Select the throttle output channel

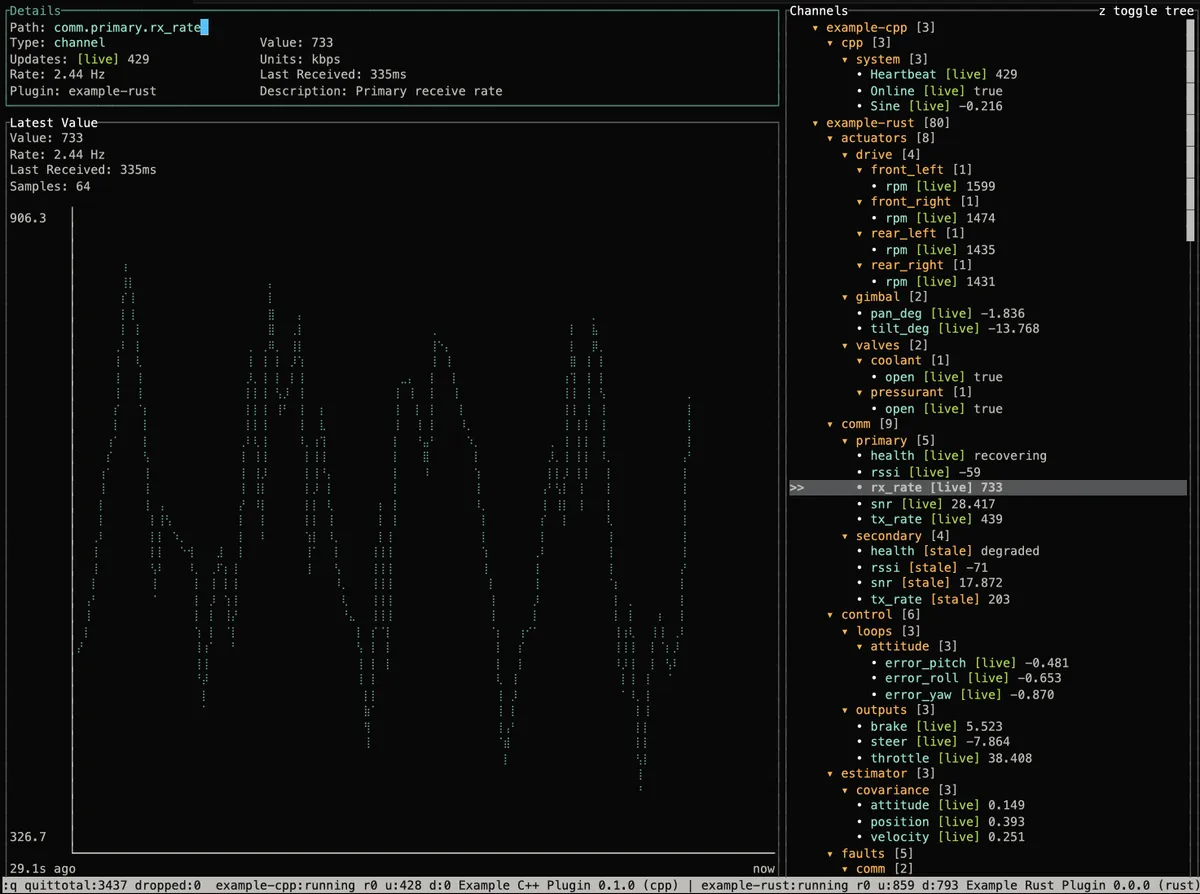click(900, 758)
